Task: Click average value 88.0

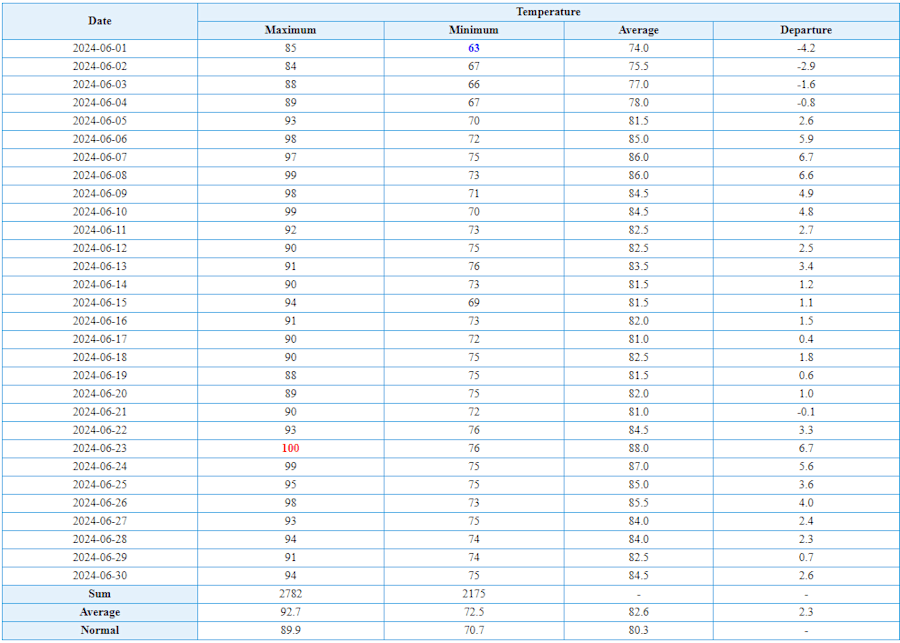Action: click(x=638, y=449)
